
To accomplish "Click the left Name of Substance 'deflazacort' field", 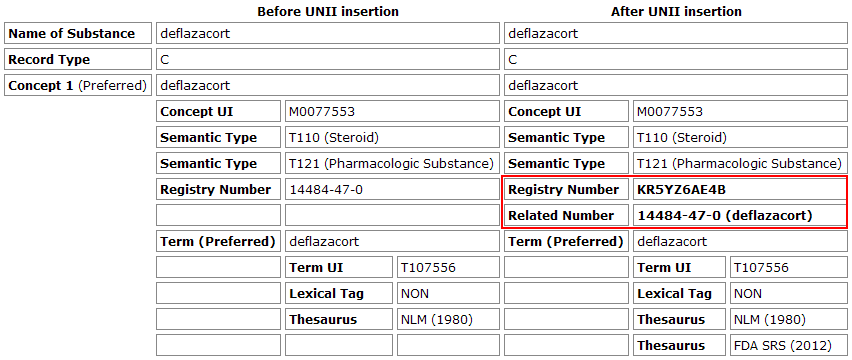I will point(328,33).
